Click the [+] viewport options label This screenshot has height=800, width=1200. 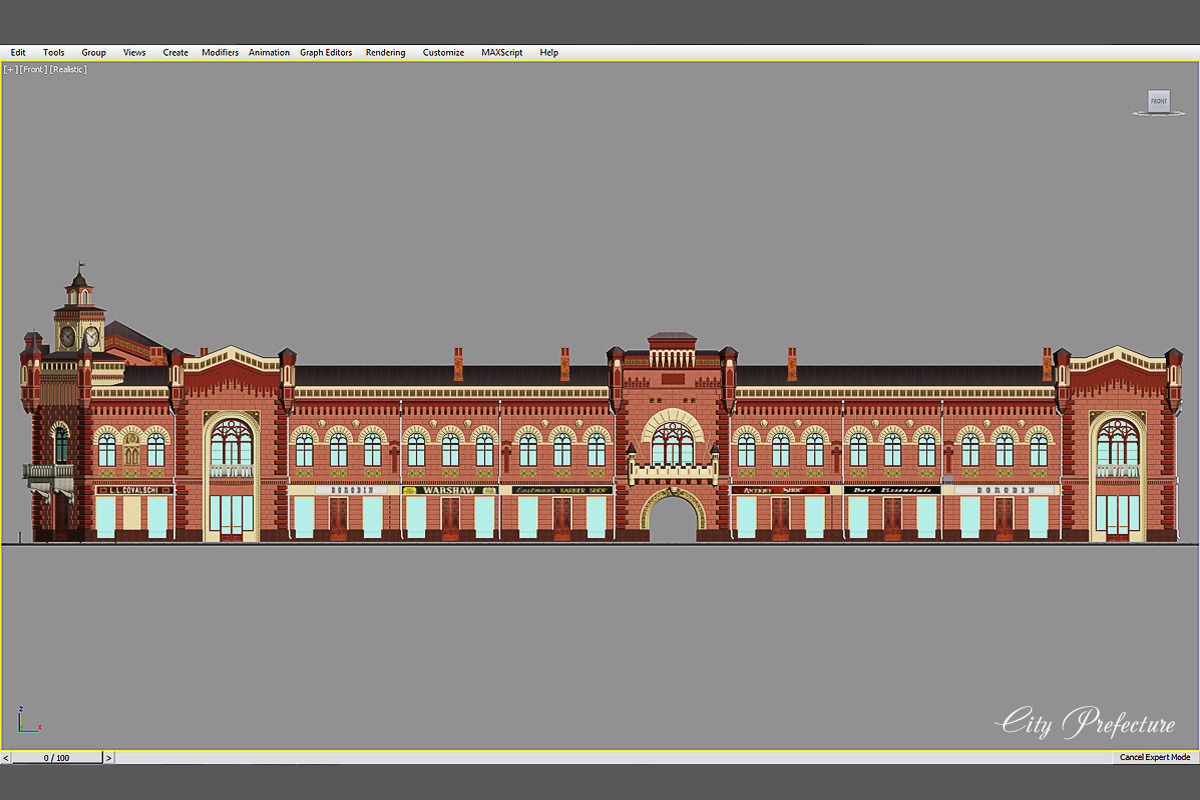(x=11, y=69)
